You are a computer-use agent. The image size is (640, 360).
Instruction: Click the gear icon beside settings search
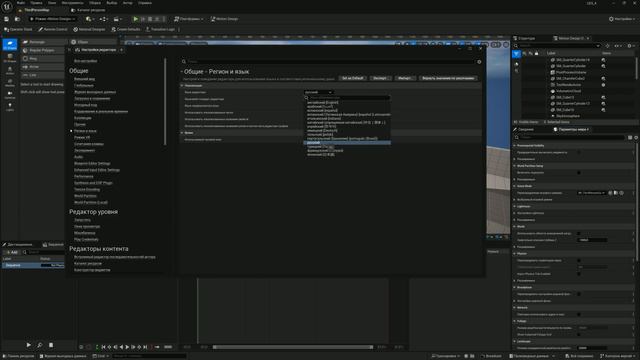[479, 62]
